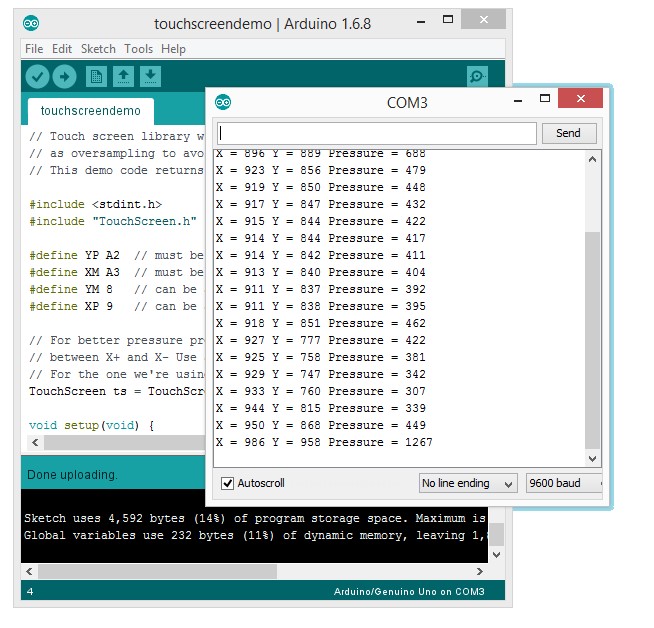Open the No line ending dropdown
The height and width of the screenshot is (628, 654).
pos(468,483)
